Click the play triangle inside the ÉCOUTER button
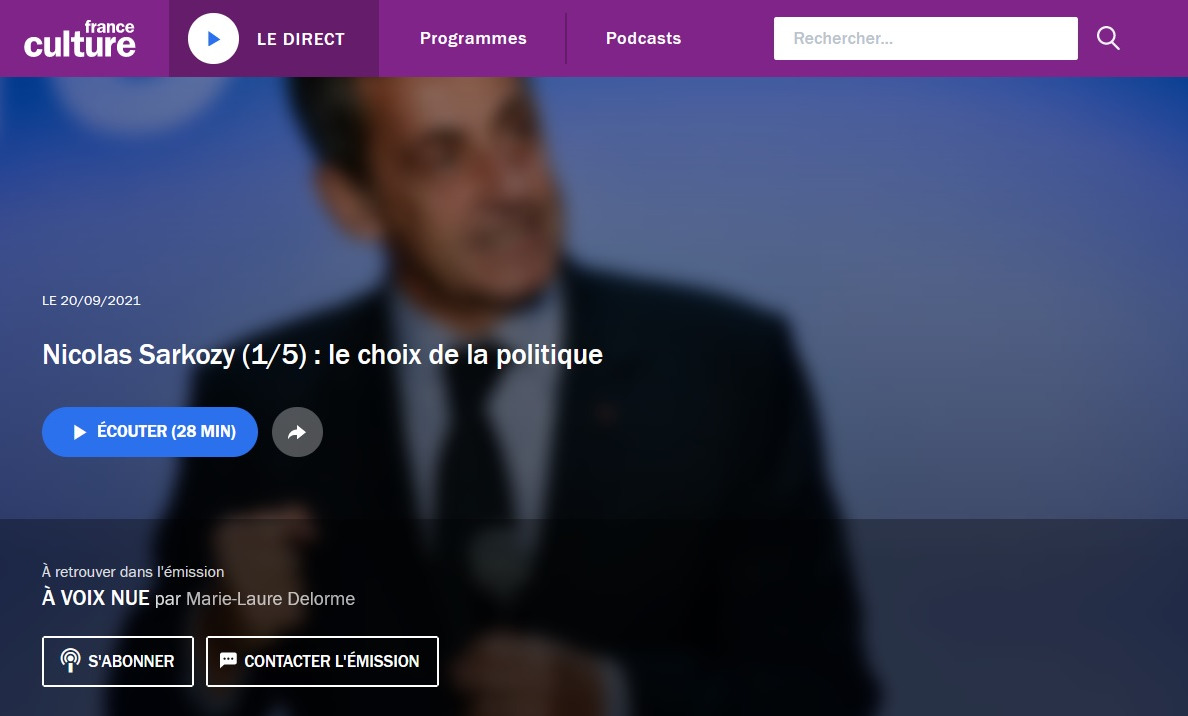 80,432
